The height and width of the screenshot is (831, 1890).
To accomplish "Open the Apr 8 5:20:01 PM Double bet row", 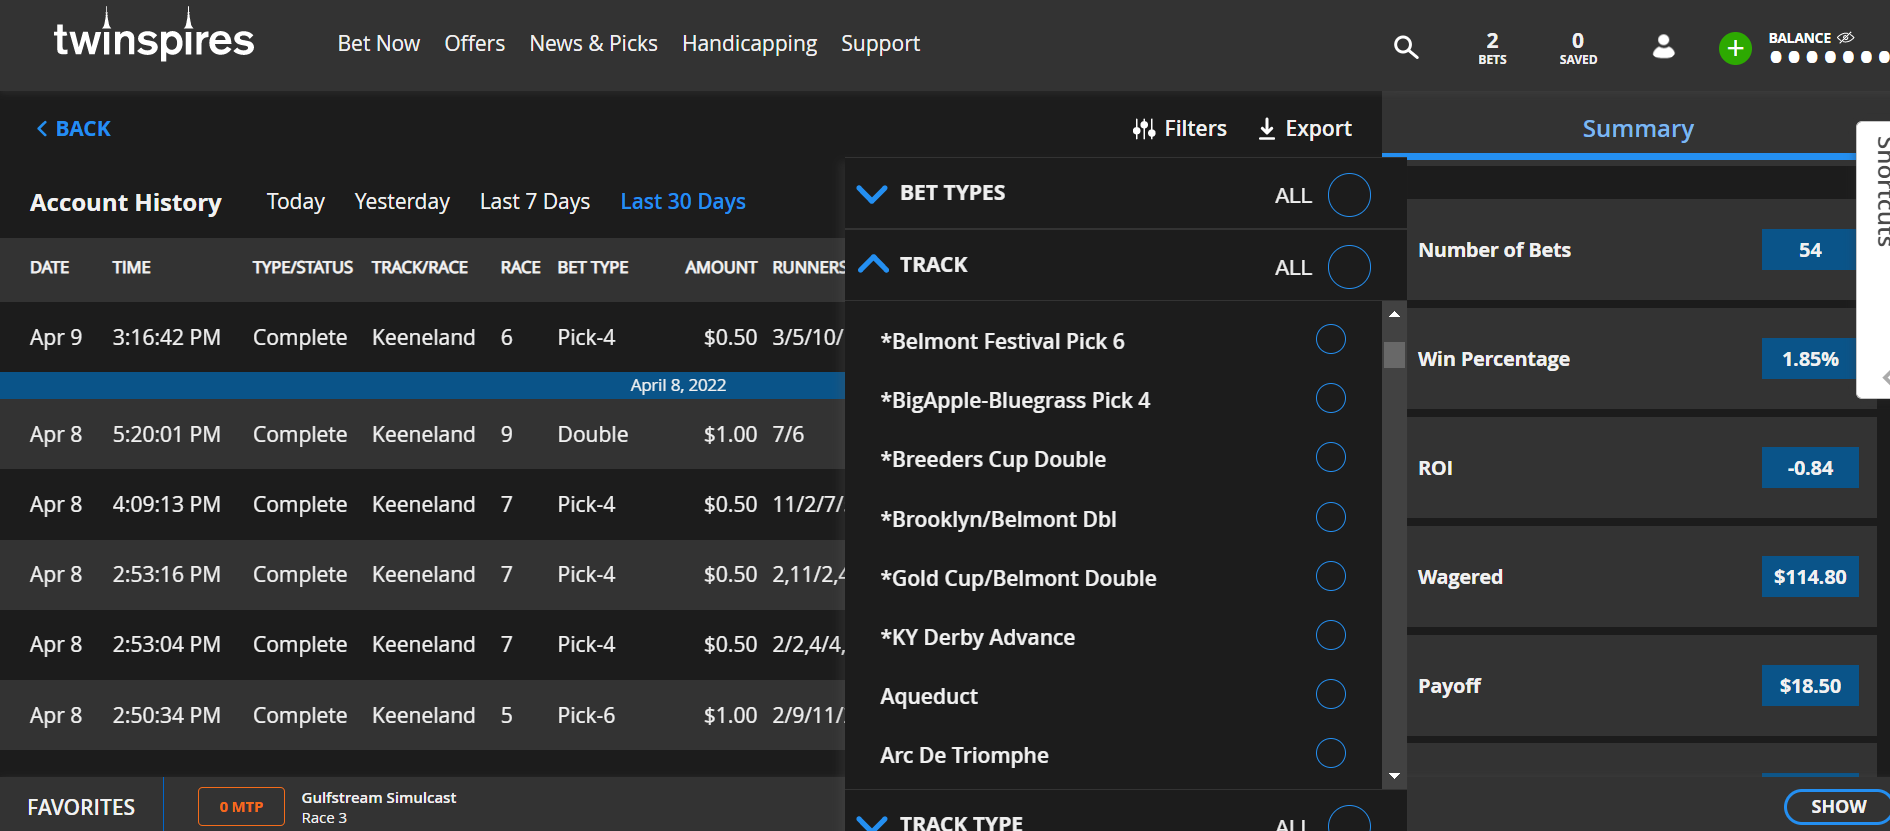I will (x=422, y=434).
